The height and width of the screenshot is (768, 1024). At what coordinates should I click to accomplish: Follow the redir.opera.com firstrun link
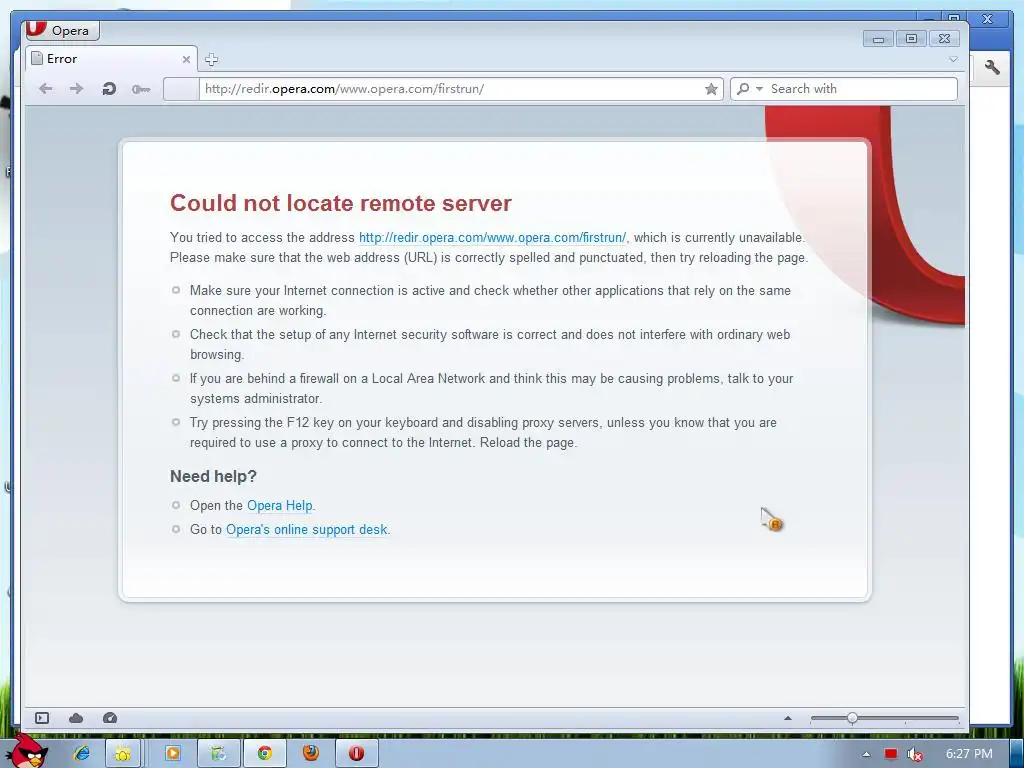pyautogui.click(x=492, y=238)
